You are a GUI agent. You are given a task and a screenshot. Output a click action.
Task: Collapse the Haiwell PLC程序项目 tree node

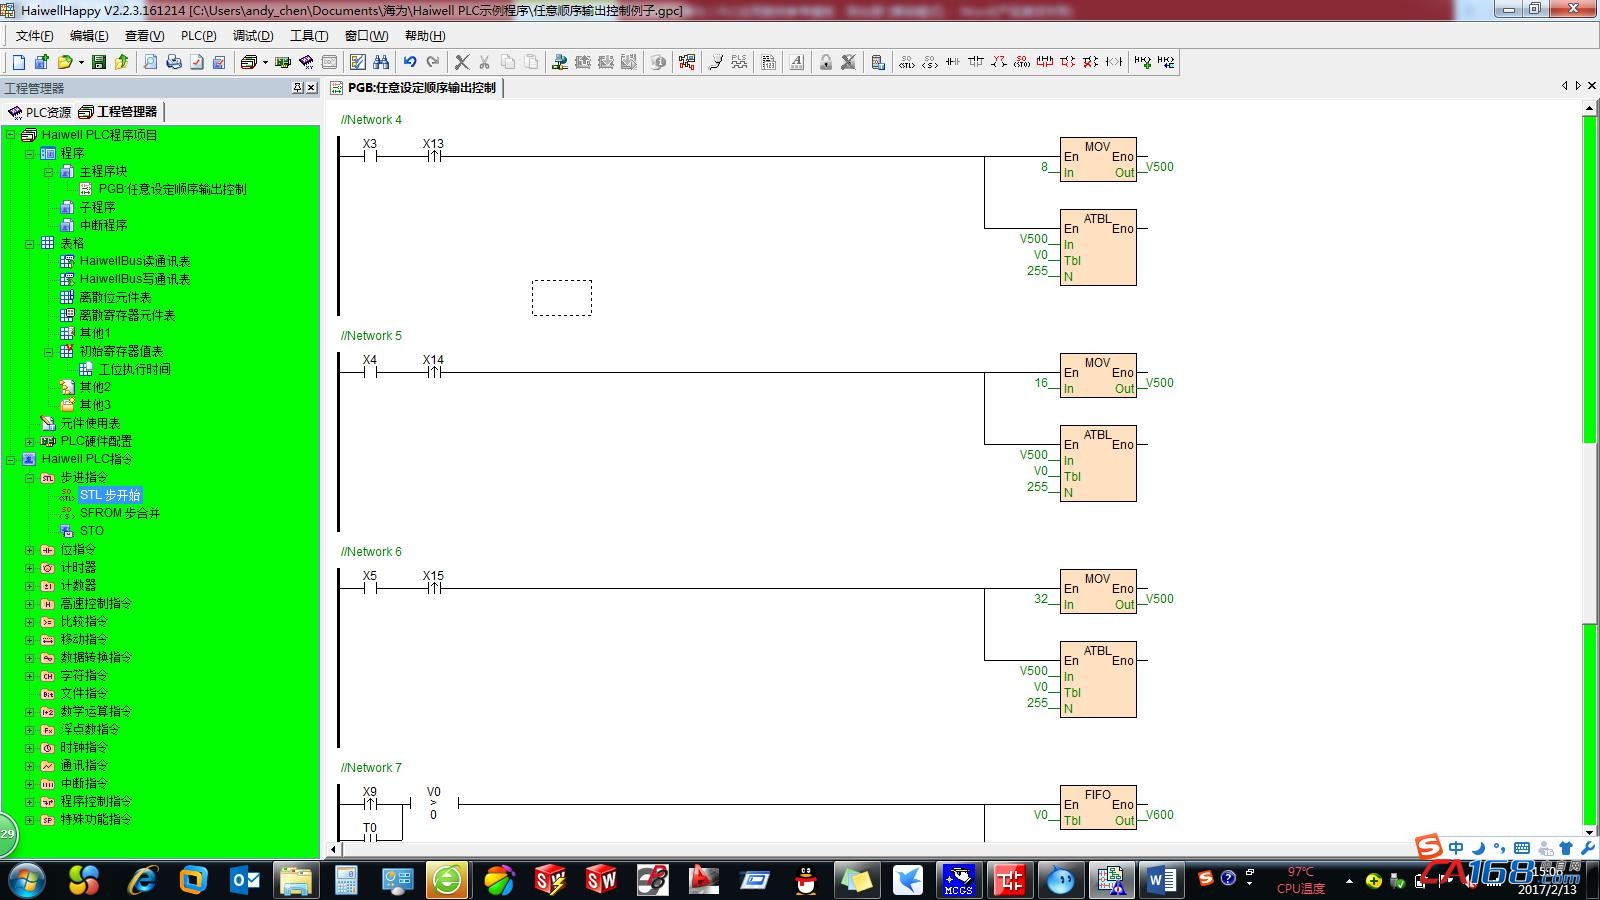[x=11, y=135]
